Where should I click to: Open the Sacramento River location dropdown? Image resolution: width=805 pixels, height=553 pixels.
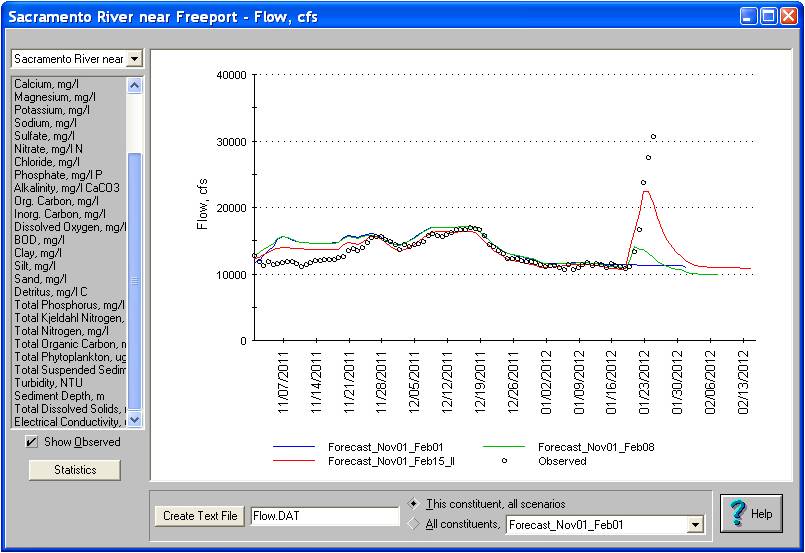click(134, 59)
